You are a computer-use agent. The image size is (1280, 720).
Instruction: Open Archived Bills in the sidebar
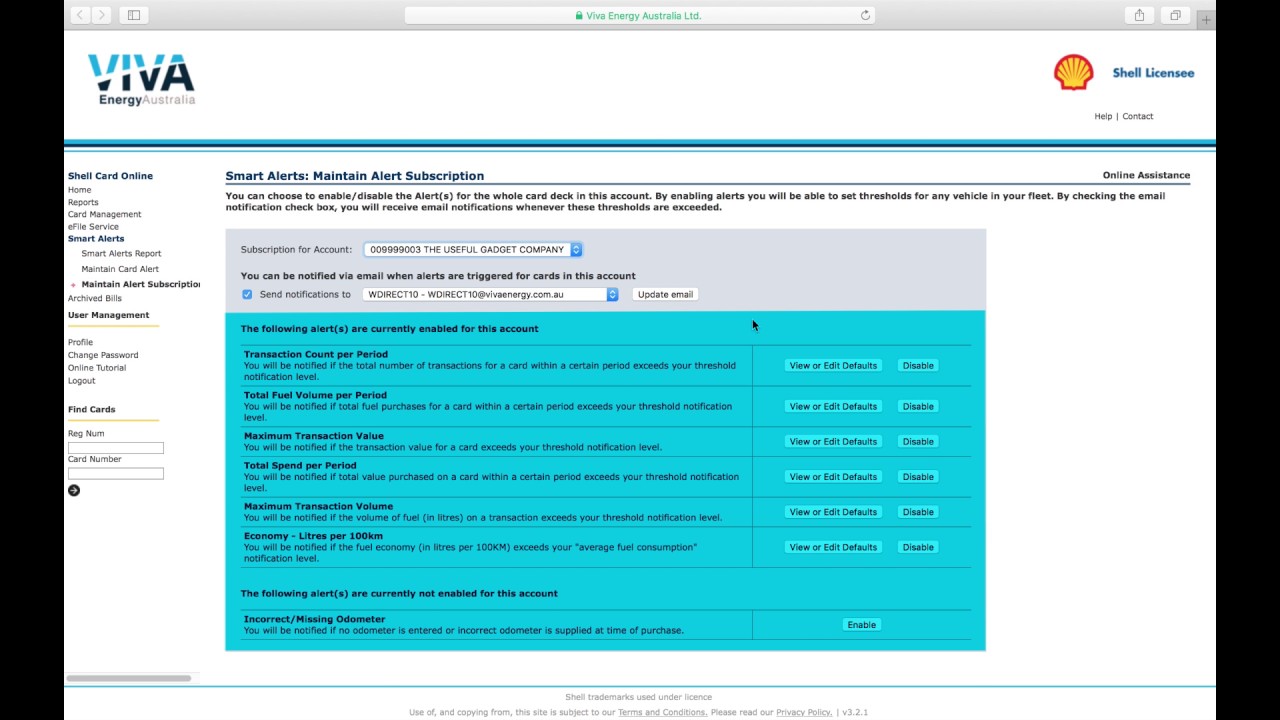95,298
